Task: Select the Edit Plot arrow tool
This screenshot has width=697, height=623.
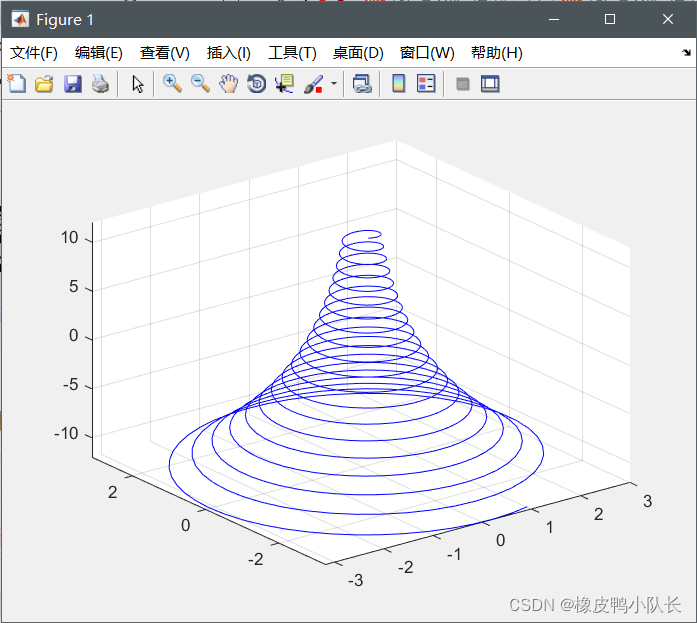Action: pyautogui.click(x=138, y=84)
